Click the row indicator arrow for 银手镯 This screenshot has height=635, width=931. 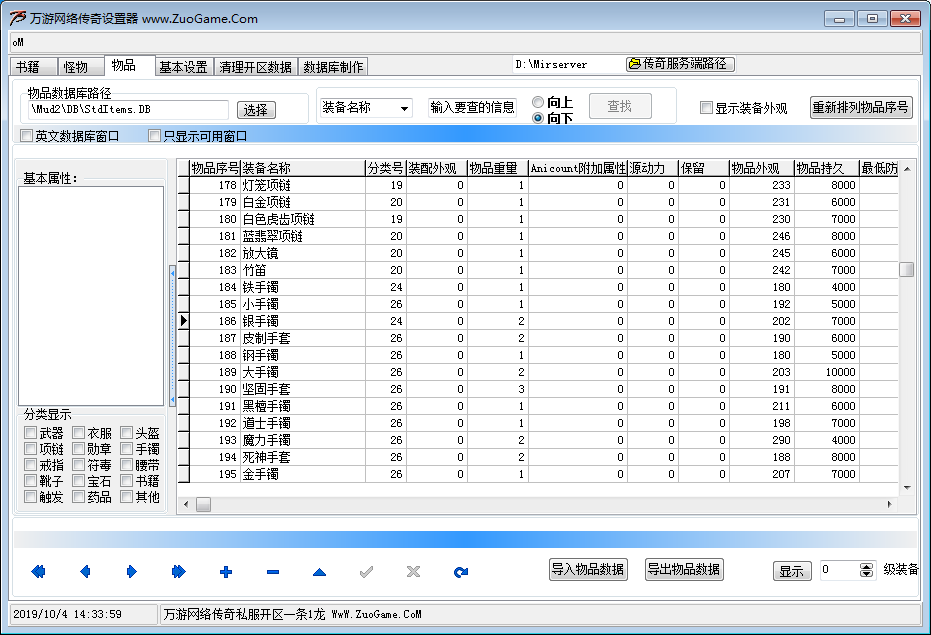[183, 321]
